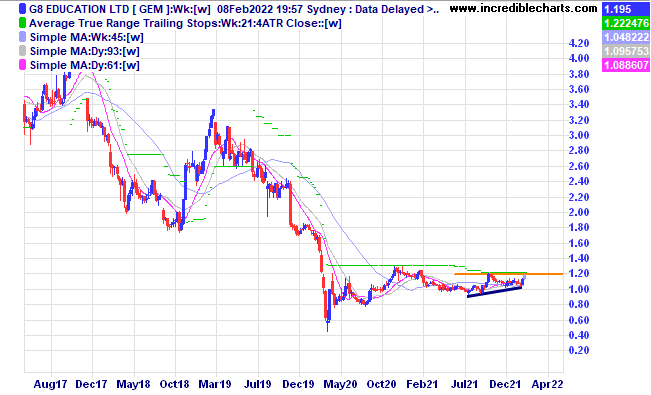Click the 08Feb2022 19:57 timestamp in header

[x=260, y=9]
